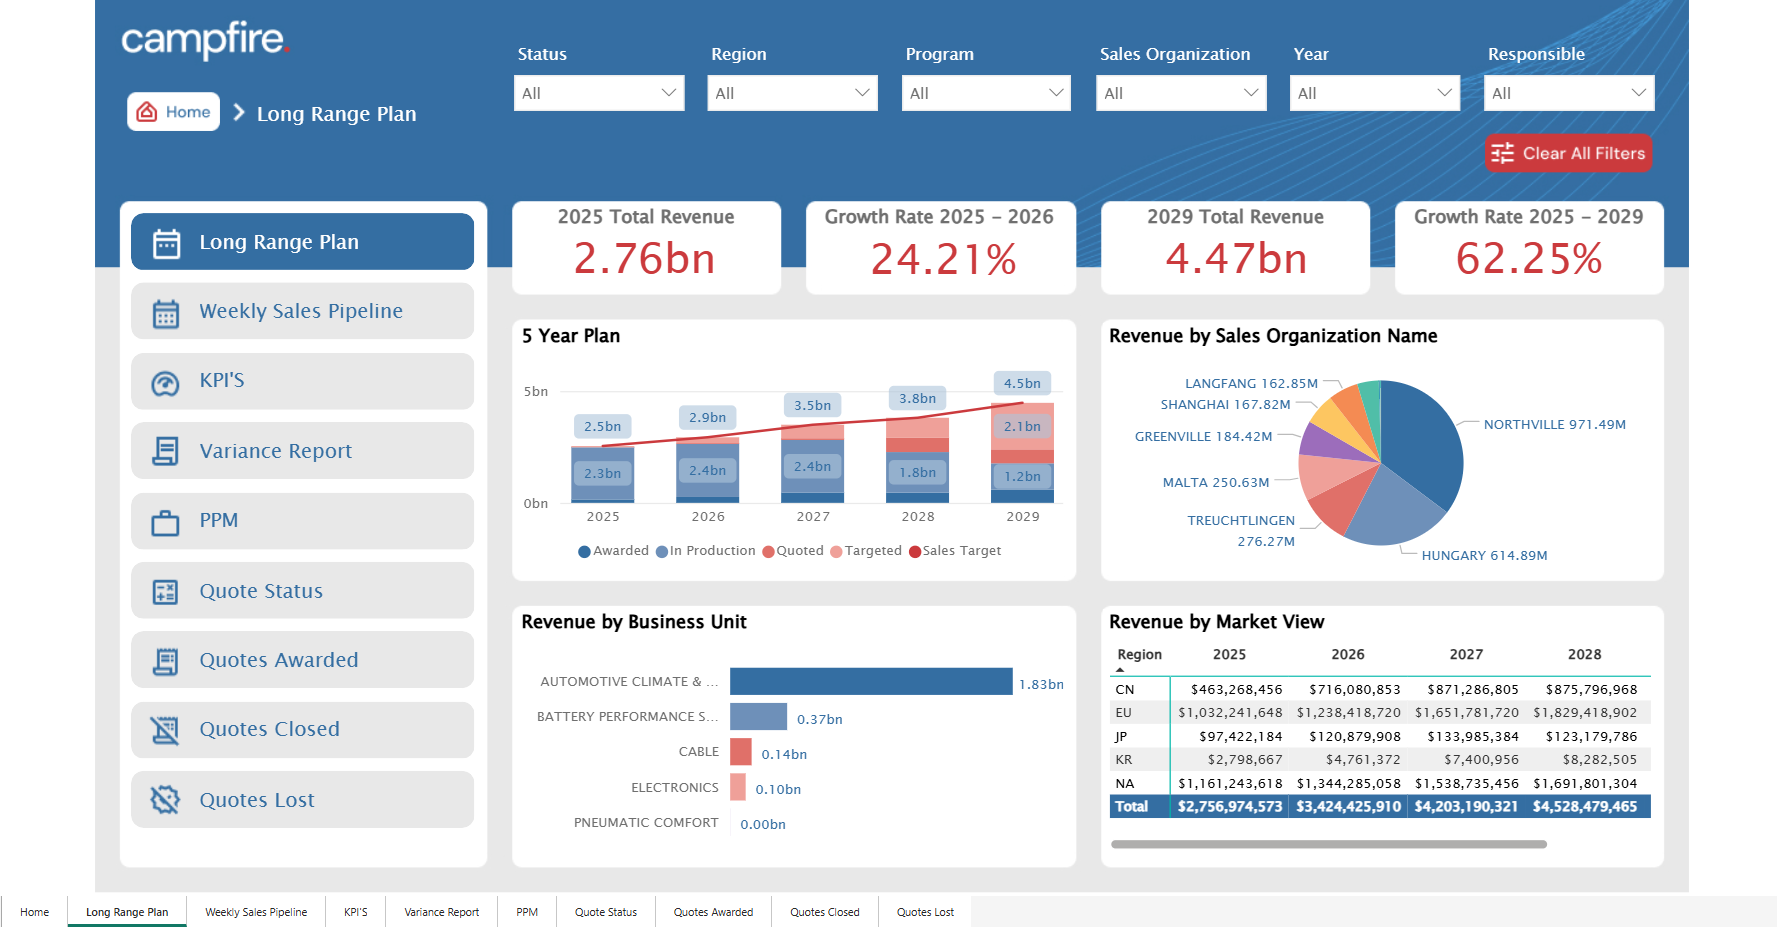Select the Northville pie chart slice

(x=1420, y=440)
